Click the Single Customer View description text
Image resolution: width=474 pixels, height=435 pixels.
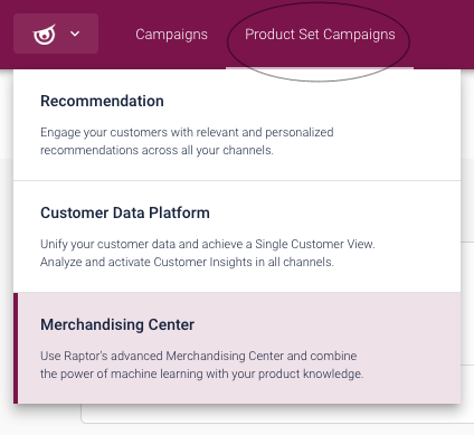(x=207, y=253)
